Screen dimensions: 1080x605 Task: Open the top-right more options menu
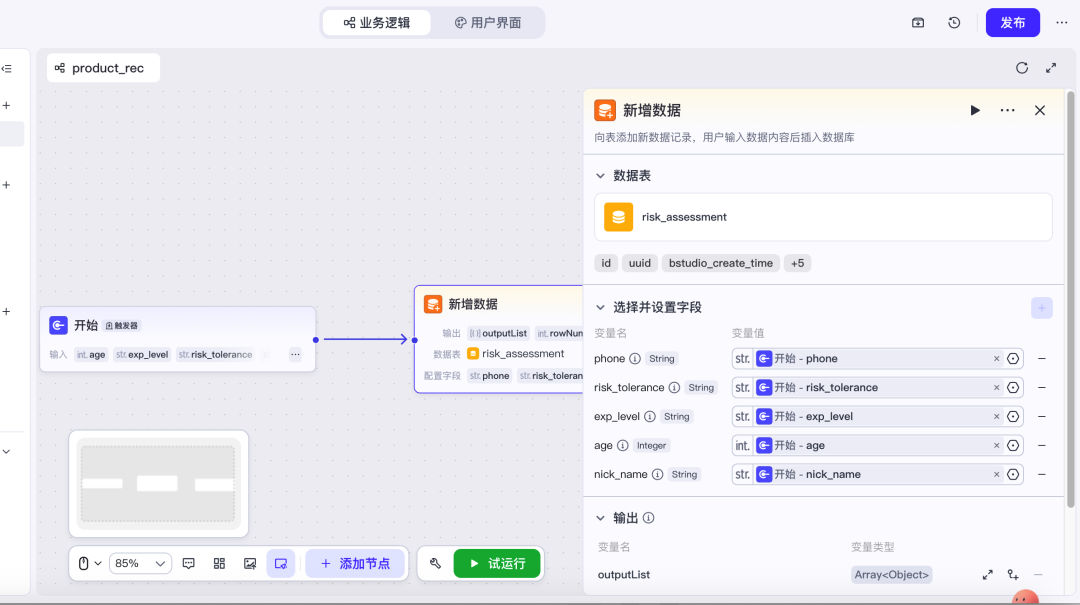1062,23
